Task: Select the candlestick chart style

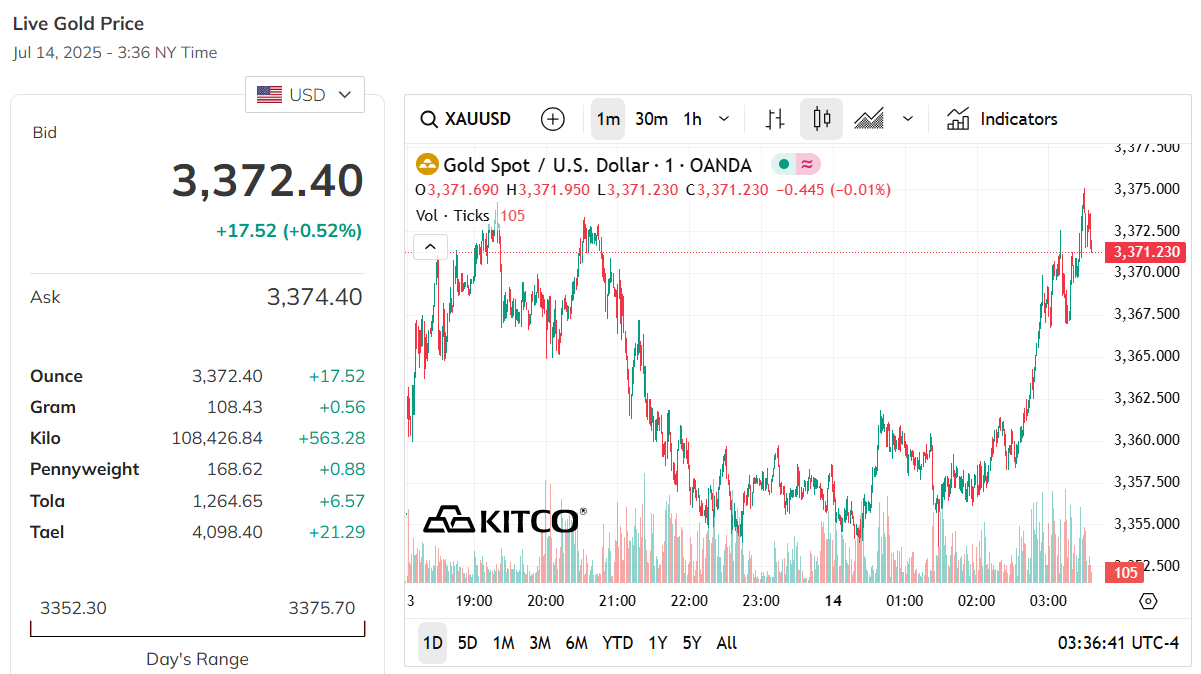Action: pyautogui.click(x=822, y=119)
